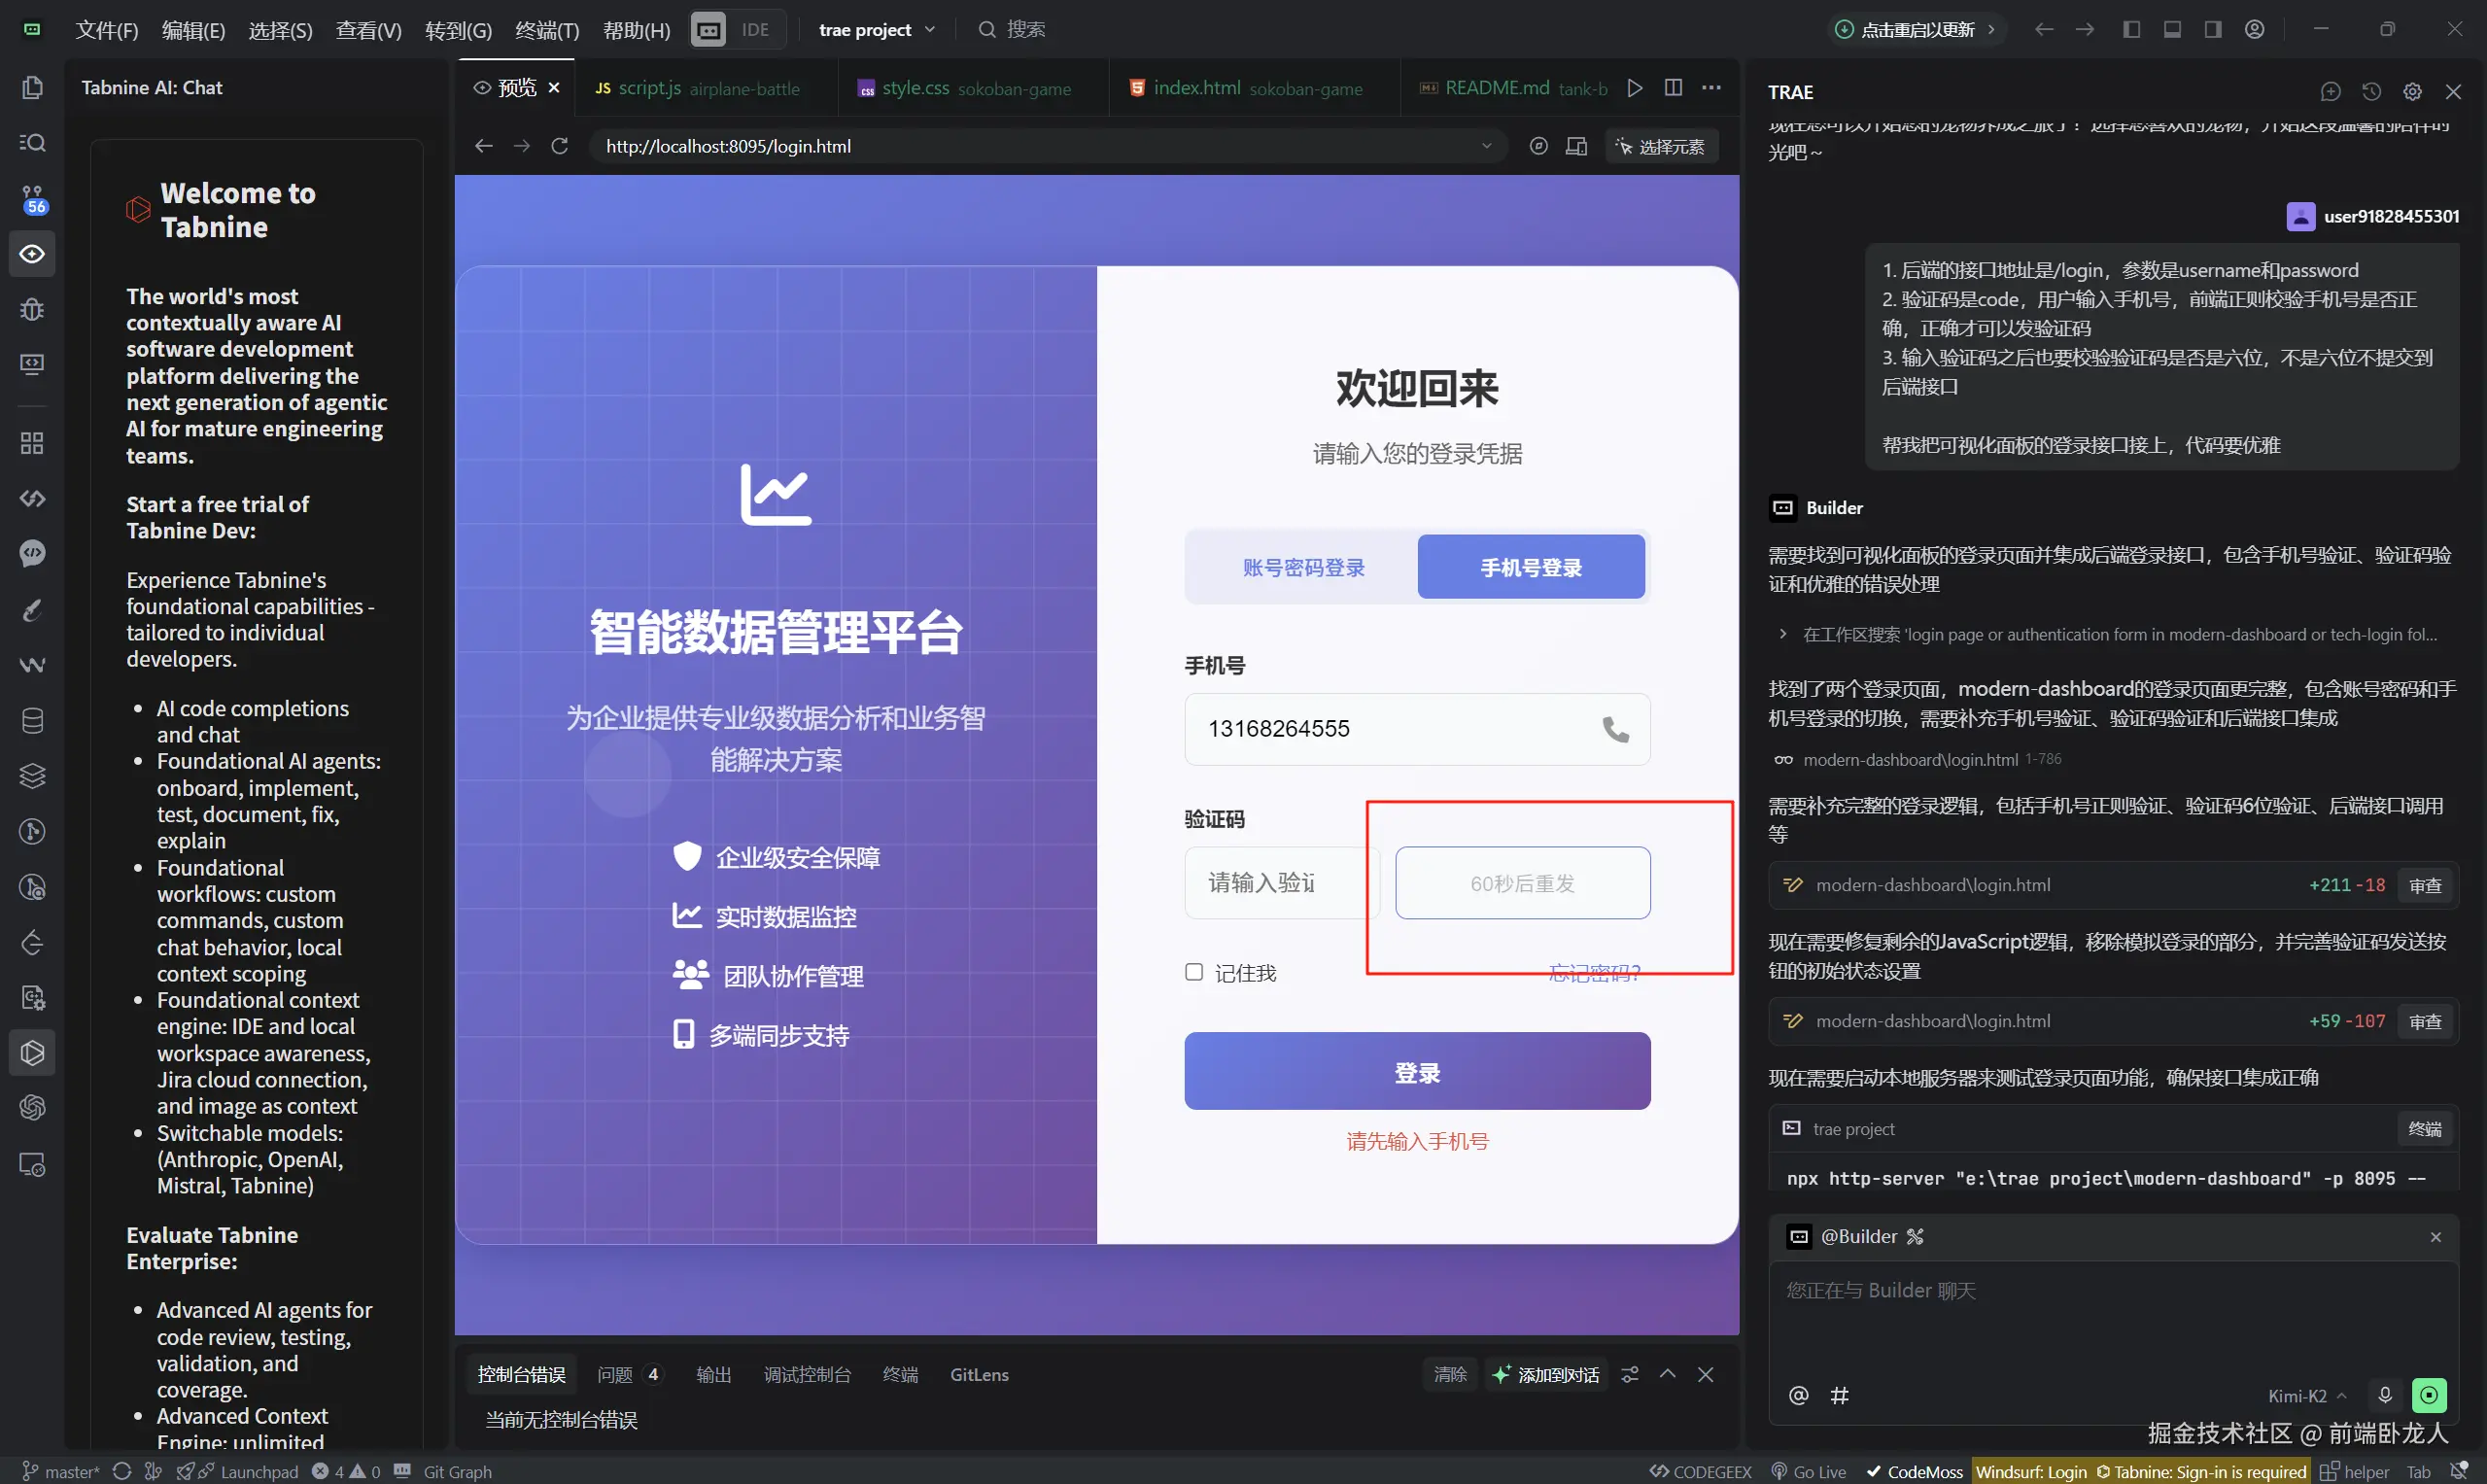Switch to 账号密码登录 login mode
Viewport: 2487px width, 1484px height.
[x=1303, y=568]
